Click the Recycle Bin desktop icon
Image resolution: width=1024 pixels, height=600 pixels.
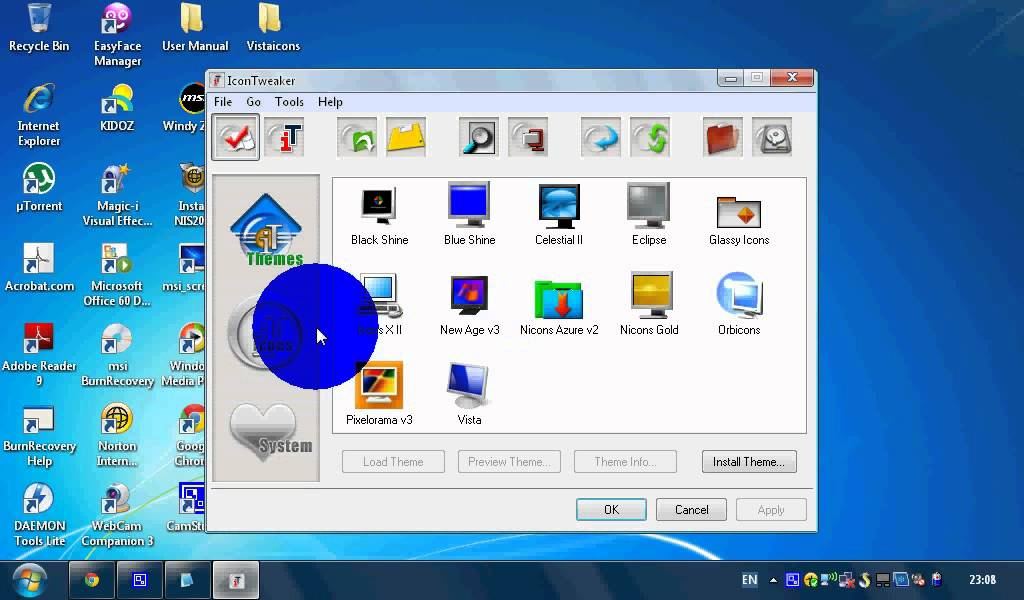tap(39, 28)
